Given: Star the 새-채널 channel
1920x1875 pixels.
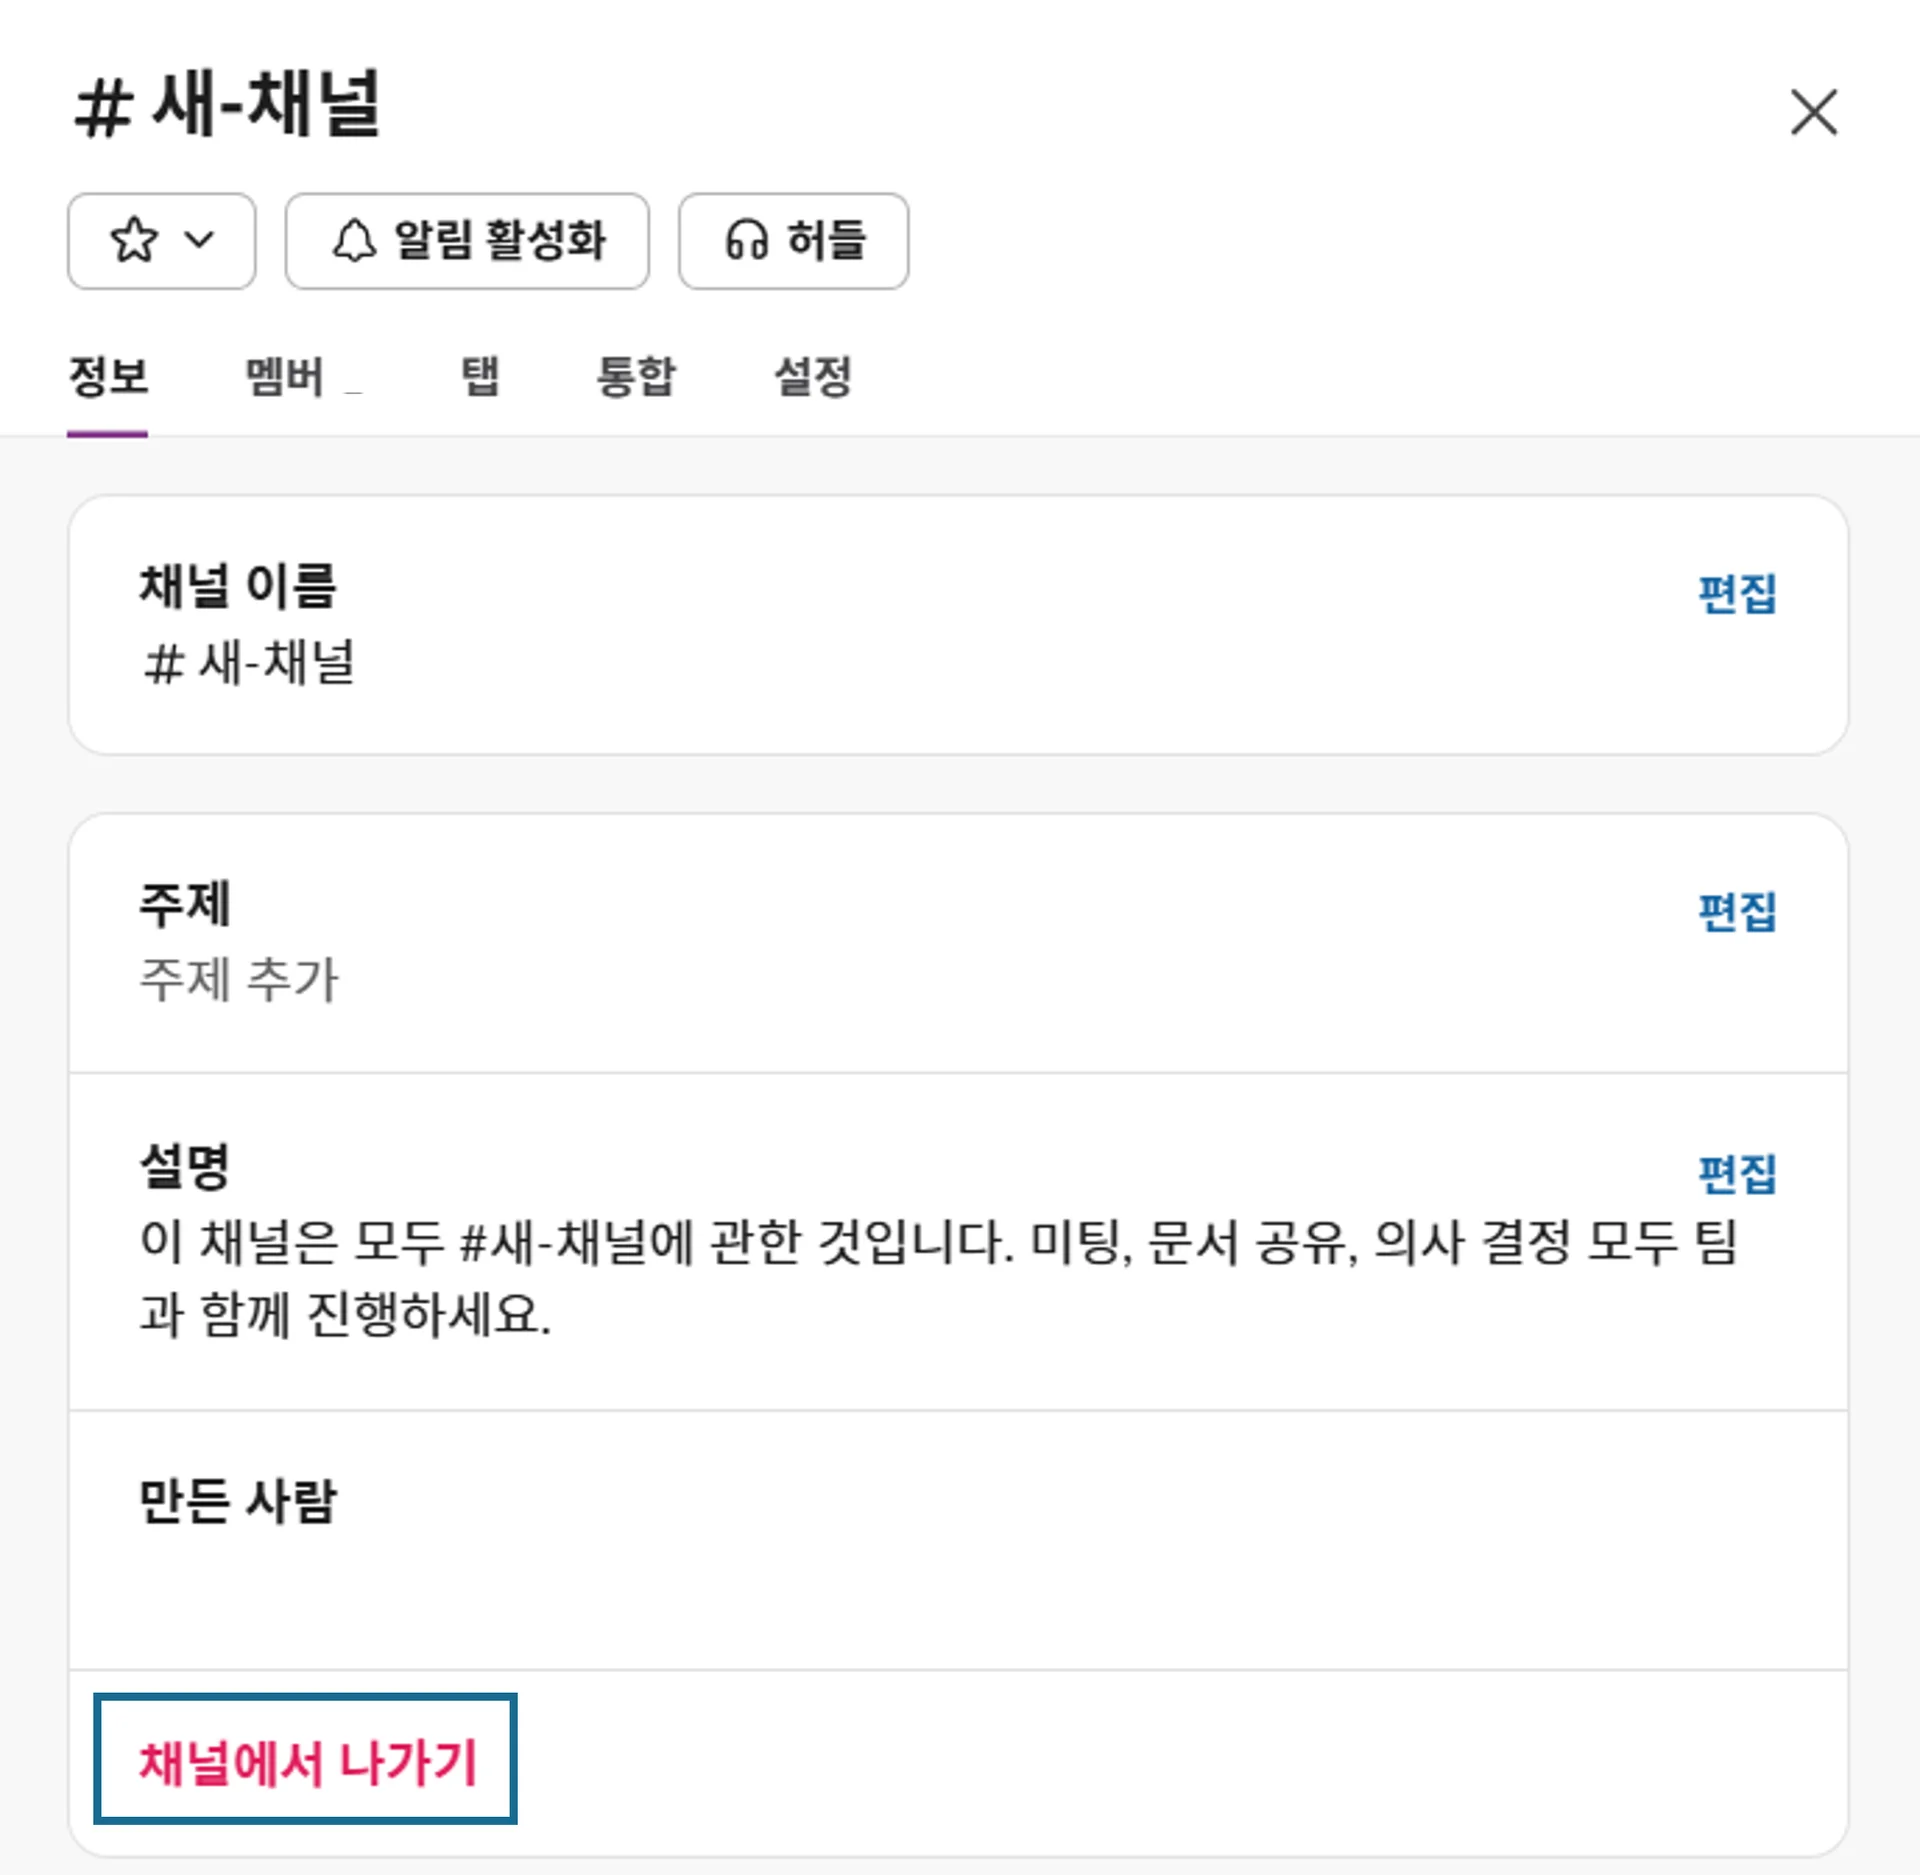Looking at the screenshot, I should (134, 241).
